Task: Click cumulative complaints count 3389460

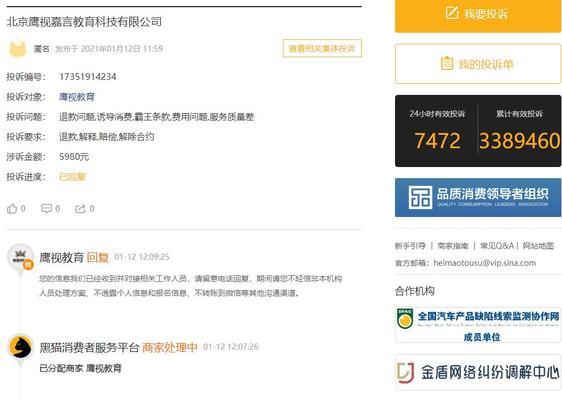Action: point(519,141)
